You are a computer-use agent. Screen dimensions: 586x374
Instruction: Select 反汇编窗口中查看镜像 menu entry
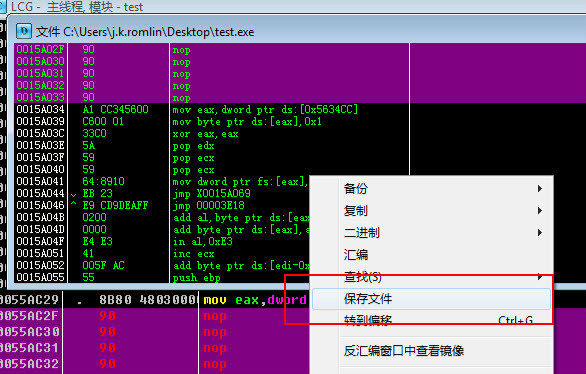[x=404, y=350]
